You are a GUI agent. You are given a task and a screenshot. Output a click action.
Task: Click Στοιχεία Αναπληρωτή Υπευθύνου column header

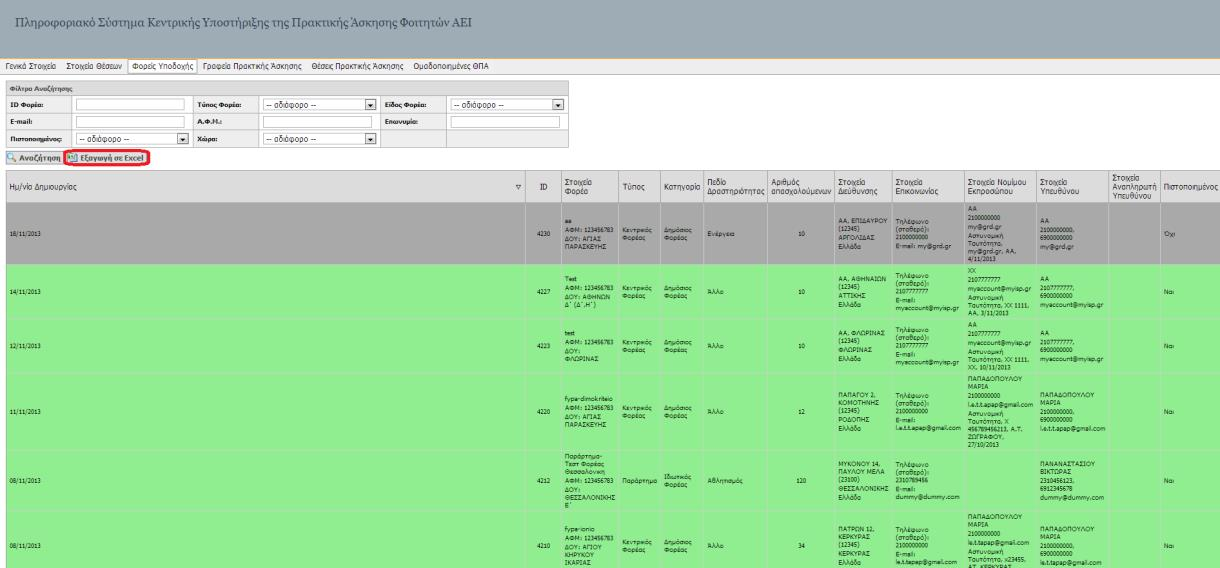(x=1133, y=187)
